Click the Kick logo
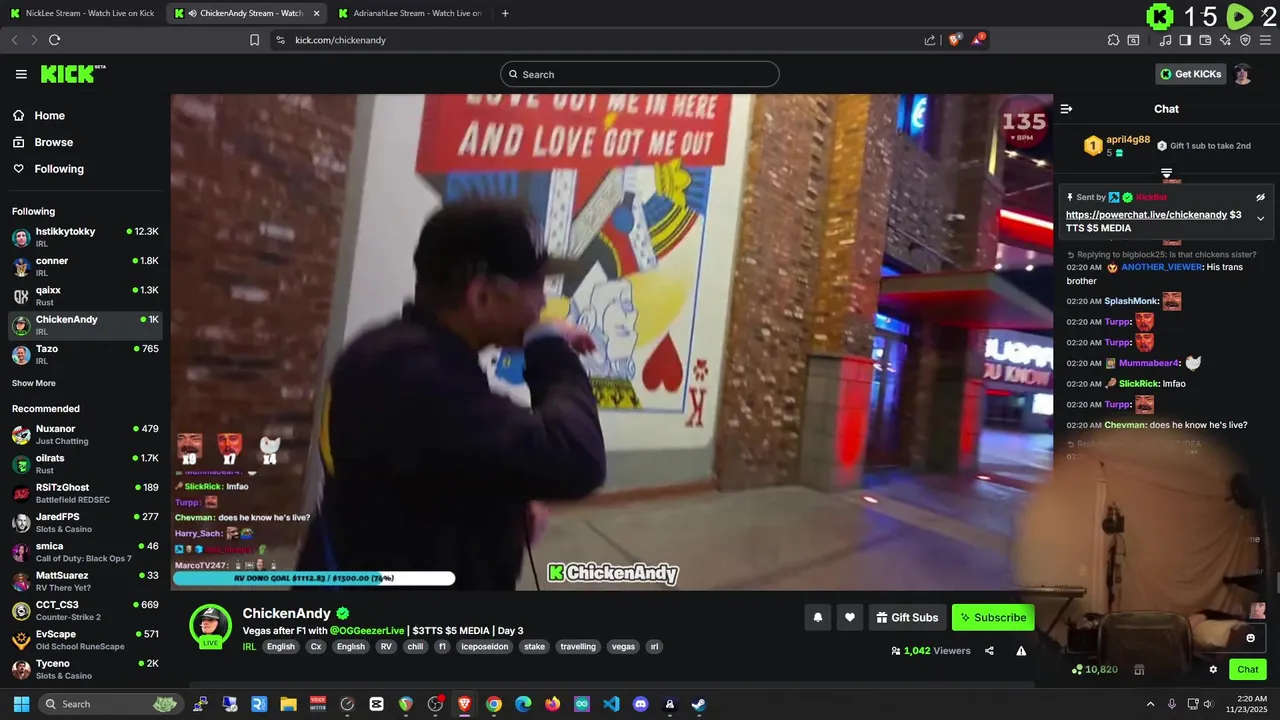Viewport: 1280px width, 720px height. [x=72, y=74]
